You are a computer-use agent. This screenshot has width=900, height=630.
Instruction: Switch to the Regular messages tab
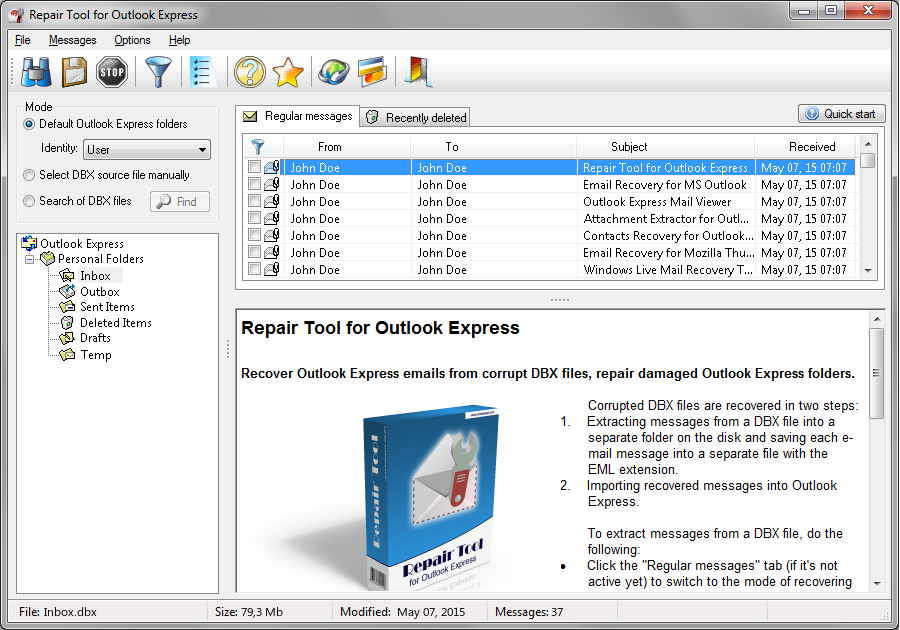click(297, 116)
